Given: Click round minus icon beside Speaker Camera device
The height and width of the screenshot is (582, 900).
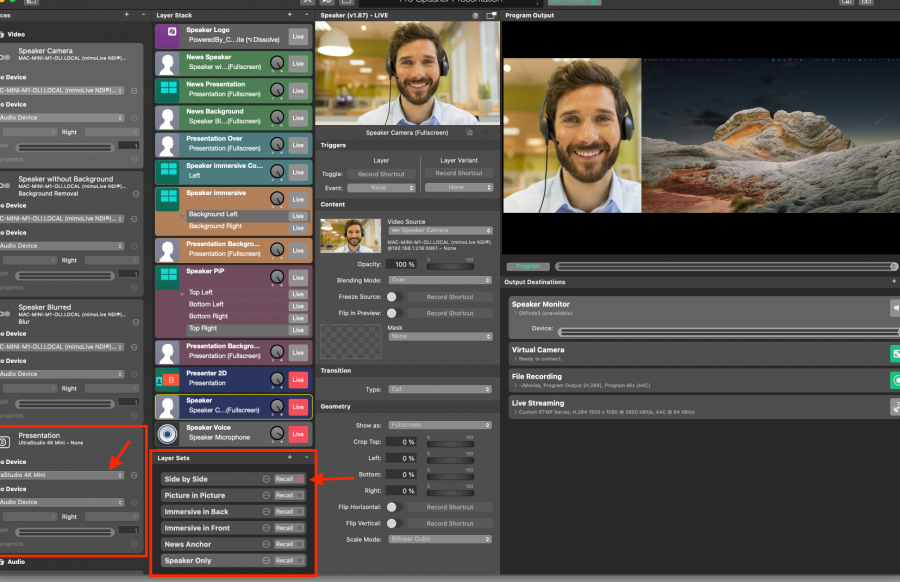Looking at the screenshot, I should pyautogui.click(x=134, y=91).
